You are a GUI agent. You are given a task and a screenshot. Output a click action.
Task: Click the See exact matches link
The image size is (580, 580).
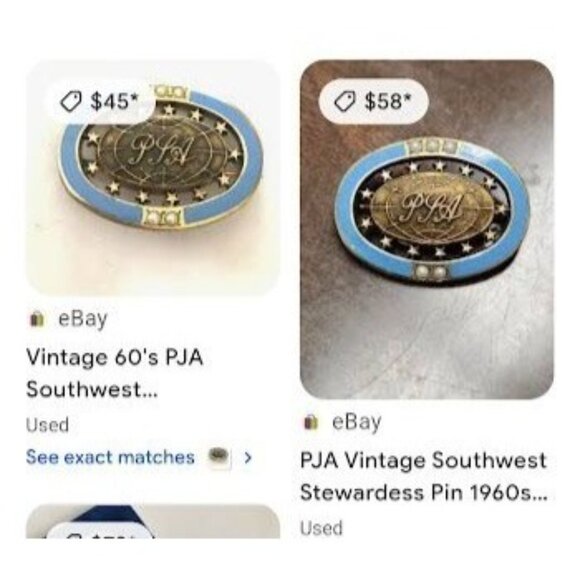tap(110, 457)
